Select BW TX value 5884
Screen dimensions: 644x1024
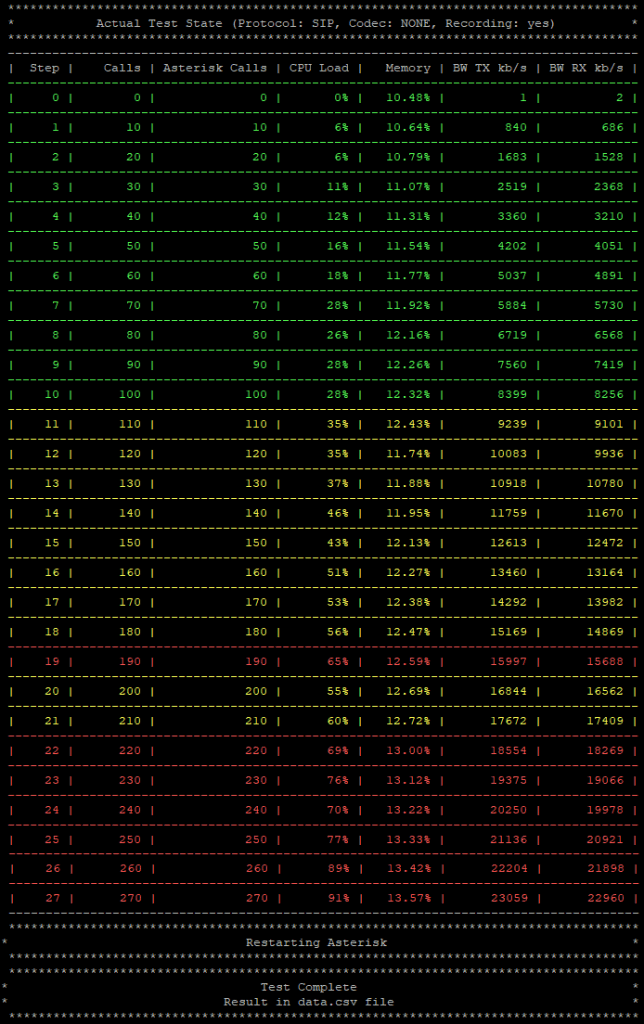click(x=512, y=306)
